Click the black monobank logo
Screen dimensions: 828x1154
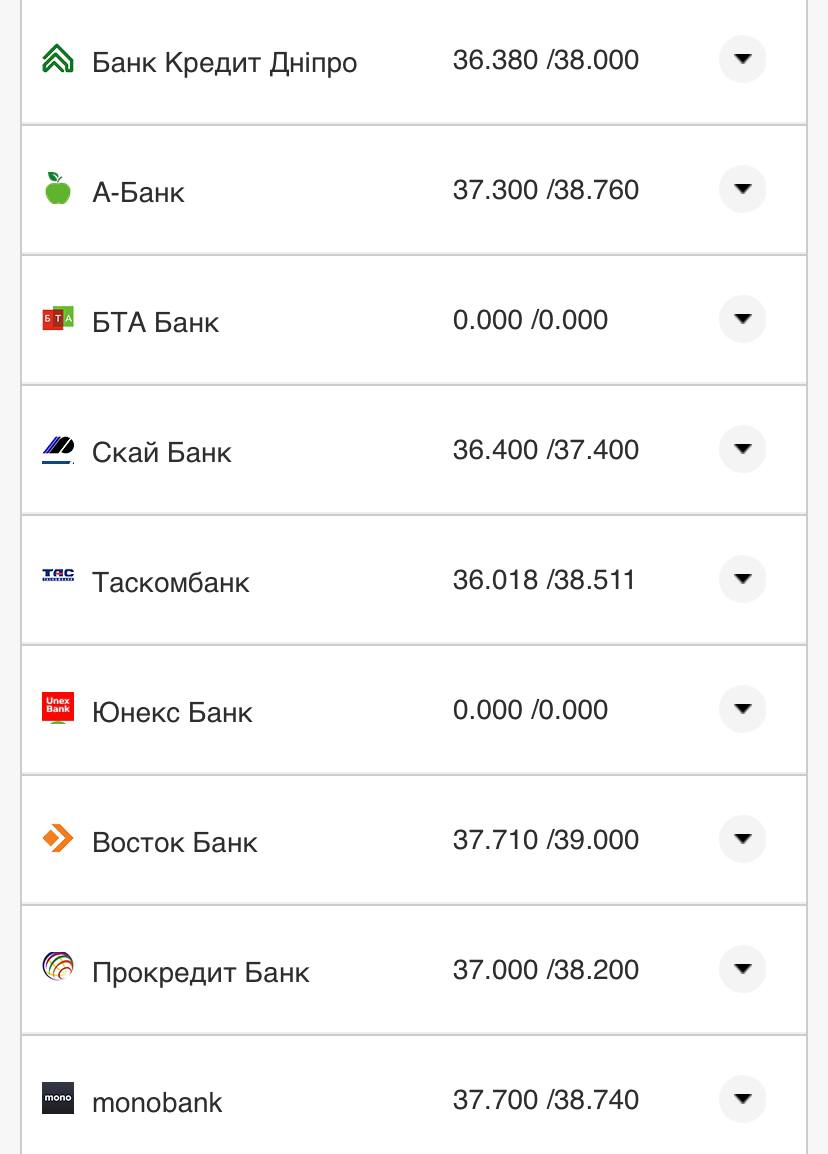(58, 1098)
